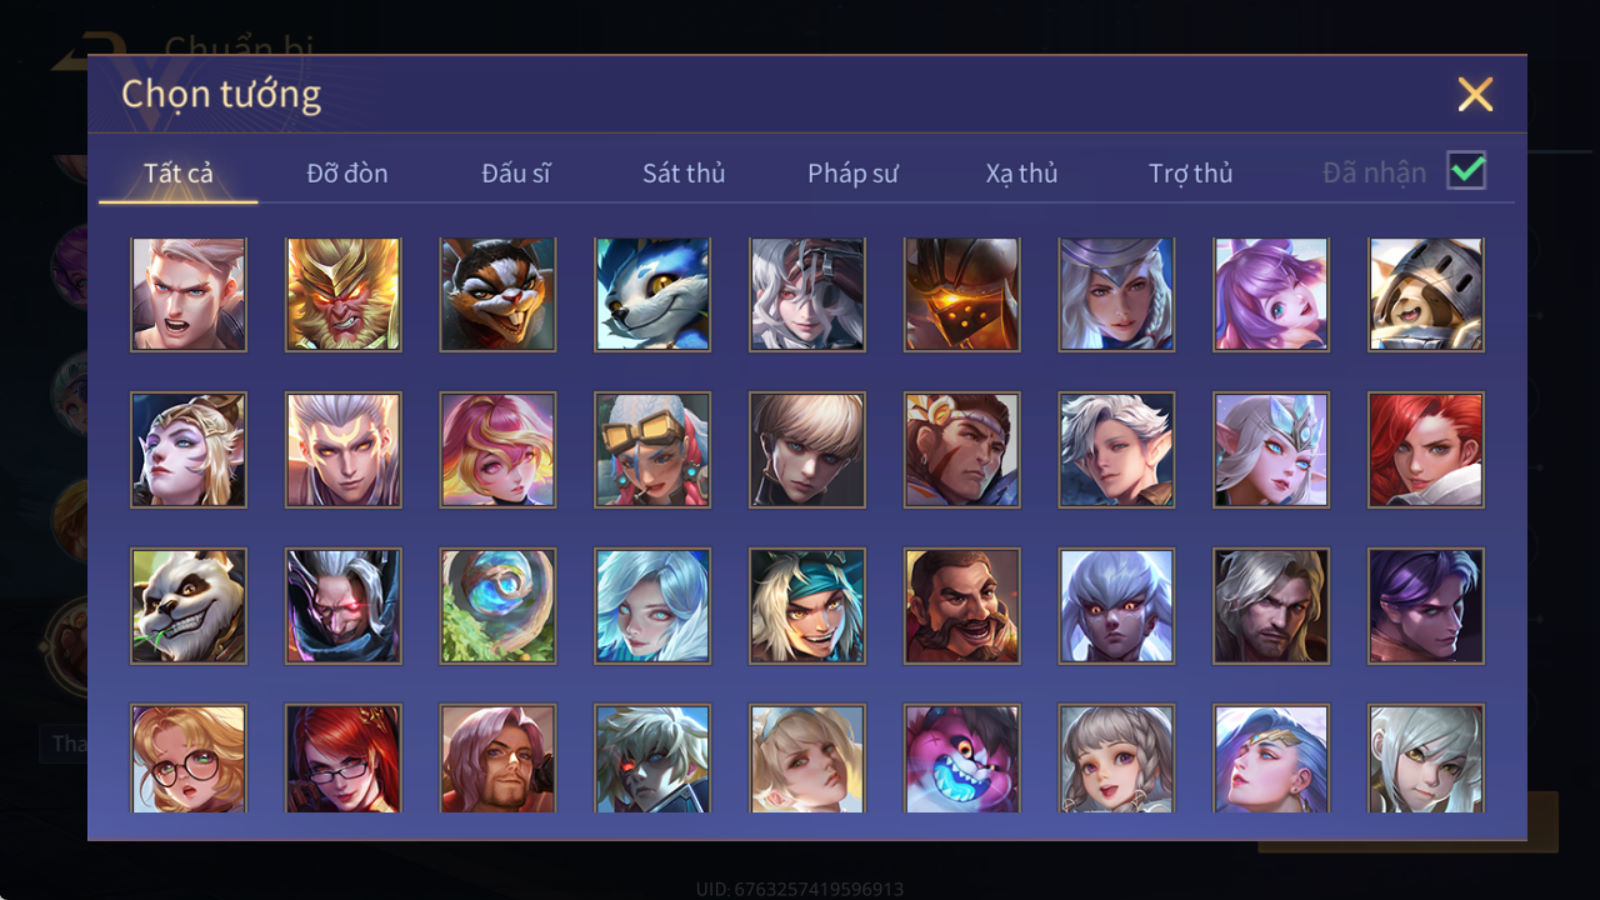The image size is (1600, 900).
Task: Open the Trợ thủ tab
Action: [1190, 173]
